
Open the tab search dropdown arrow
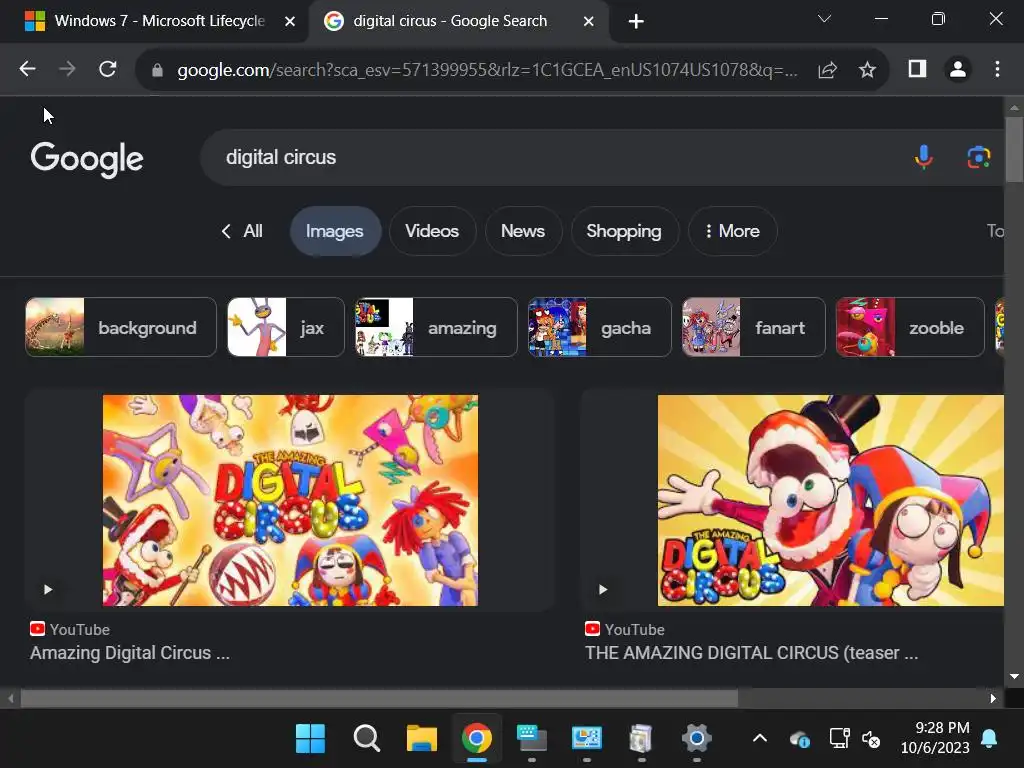coord(824,19)
